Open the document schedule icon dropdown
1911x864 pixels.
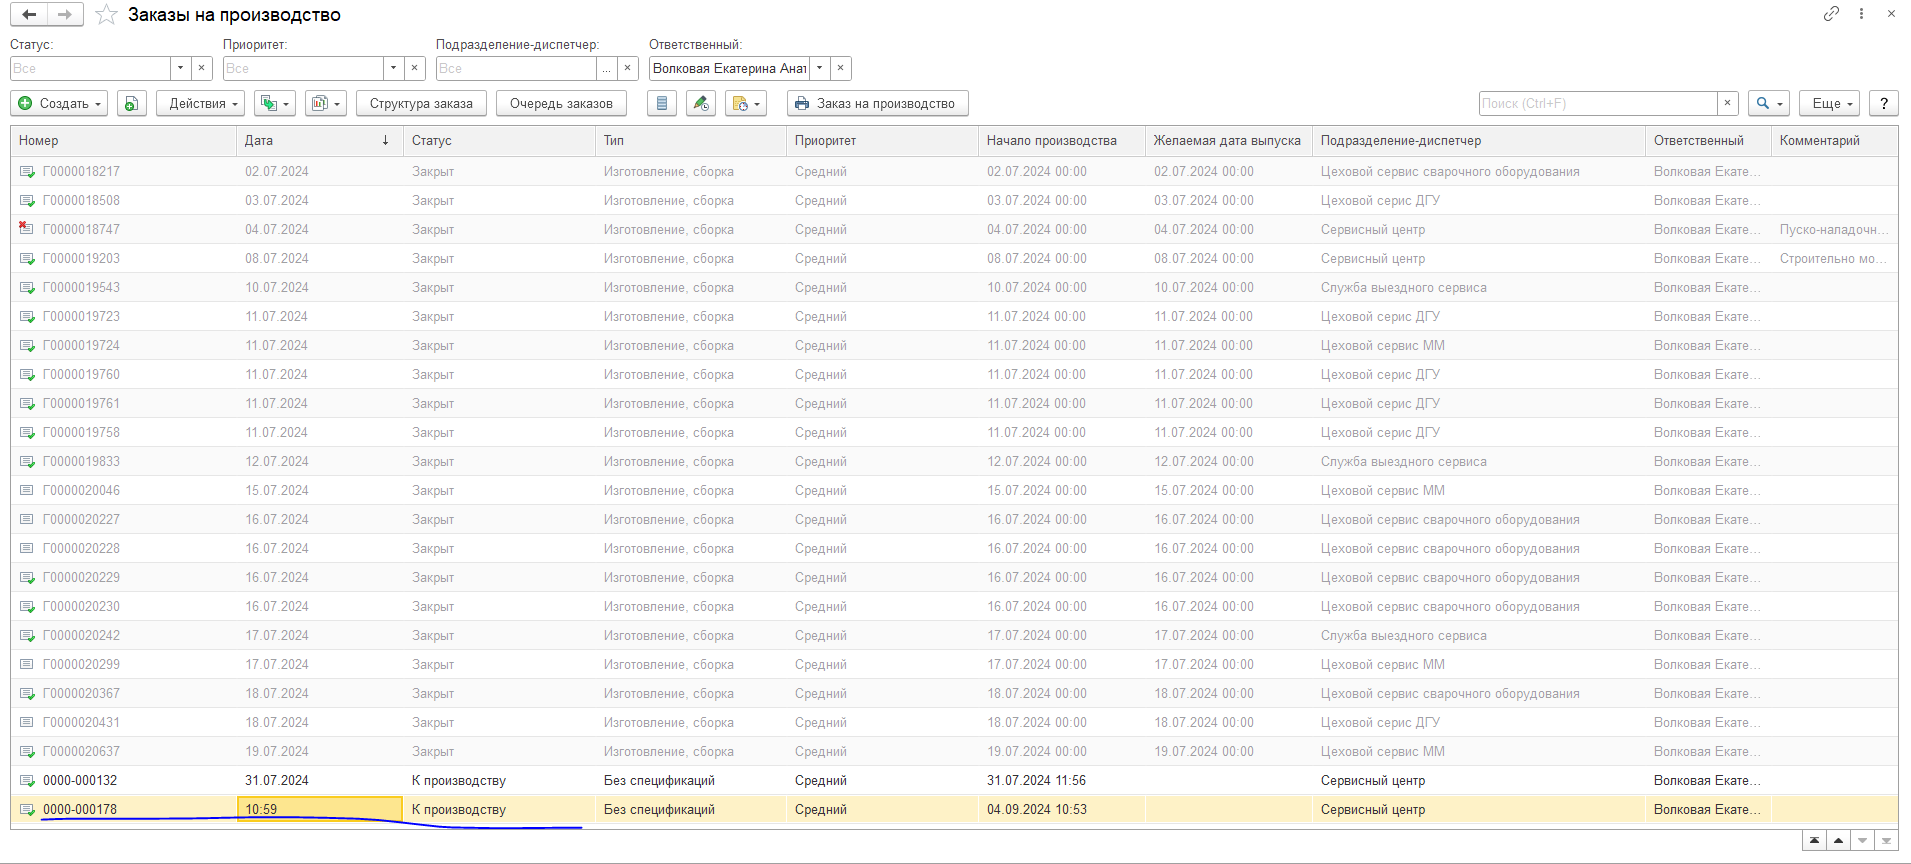tap(746, 103)
